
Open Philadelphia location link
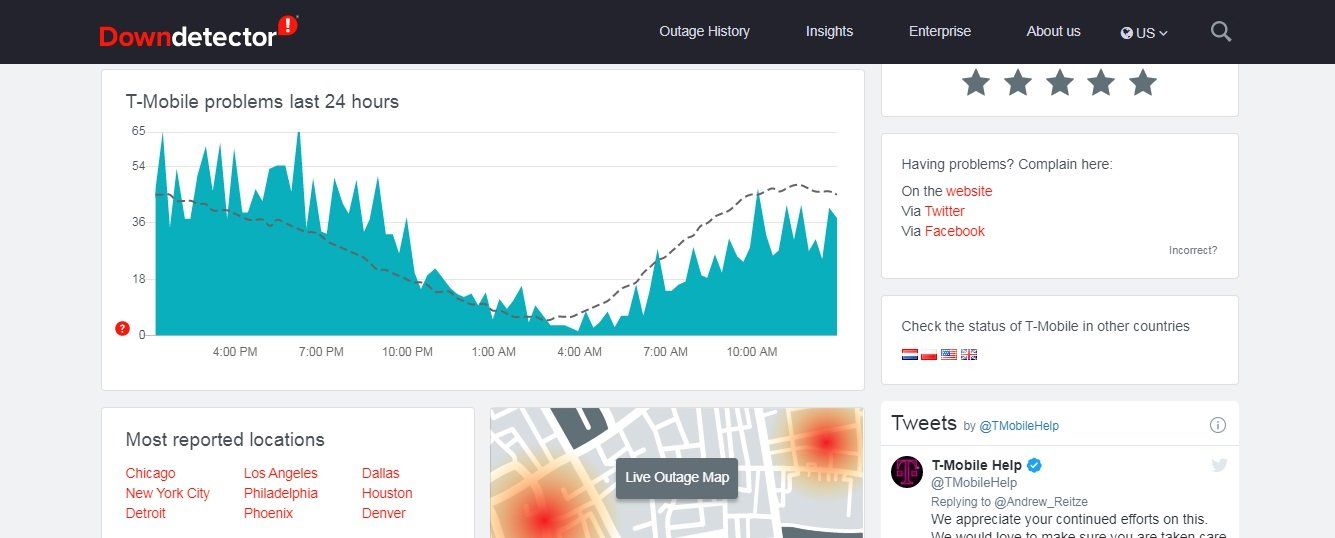point(281,493)
